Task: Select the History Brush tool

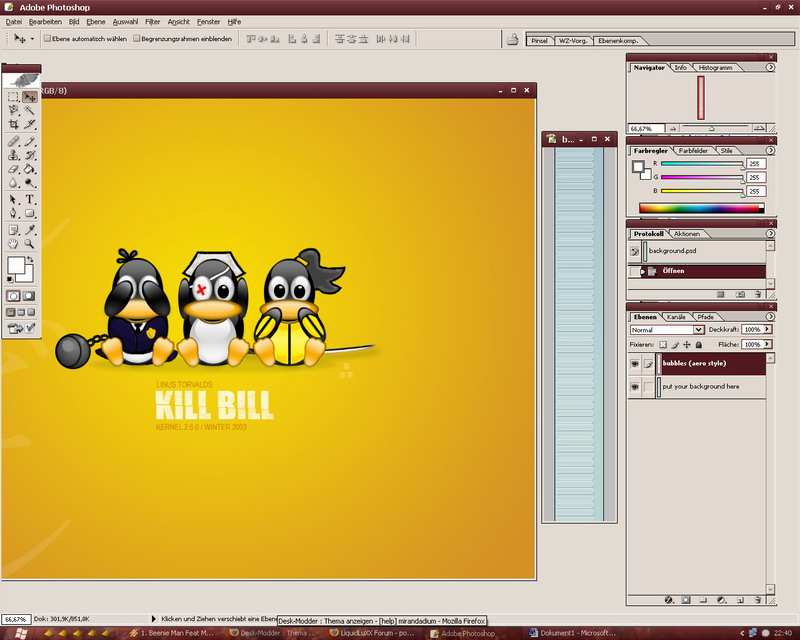Action: 30,155
